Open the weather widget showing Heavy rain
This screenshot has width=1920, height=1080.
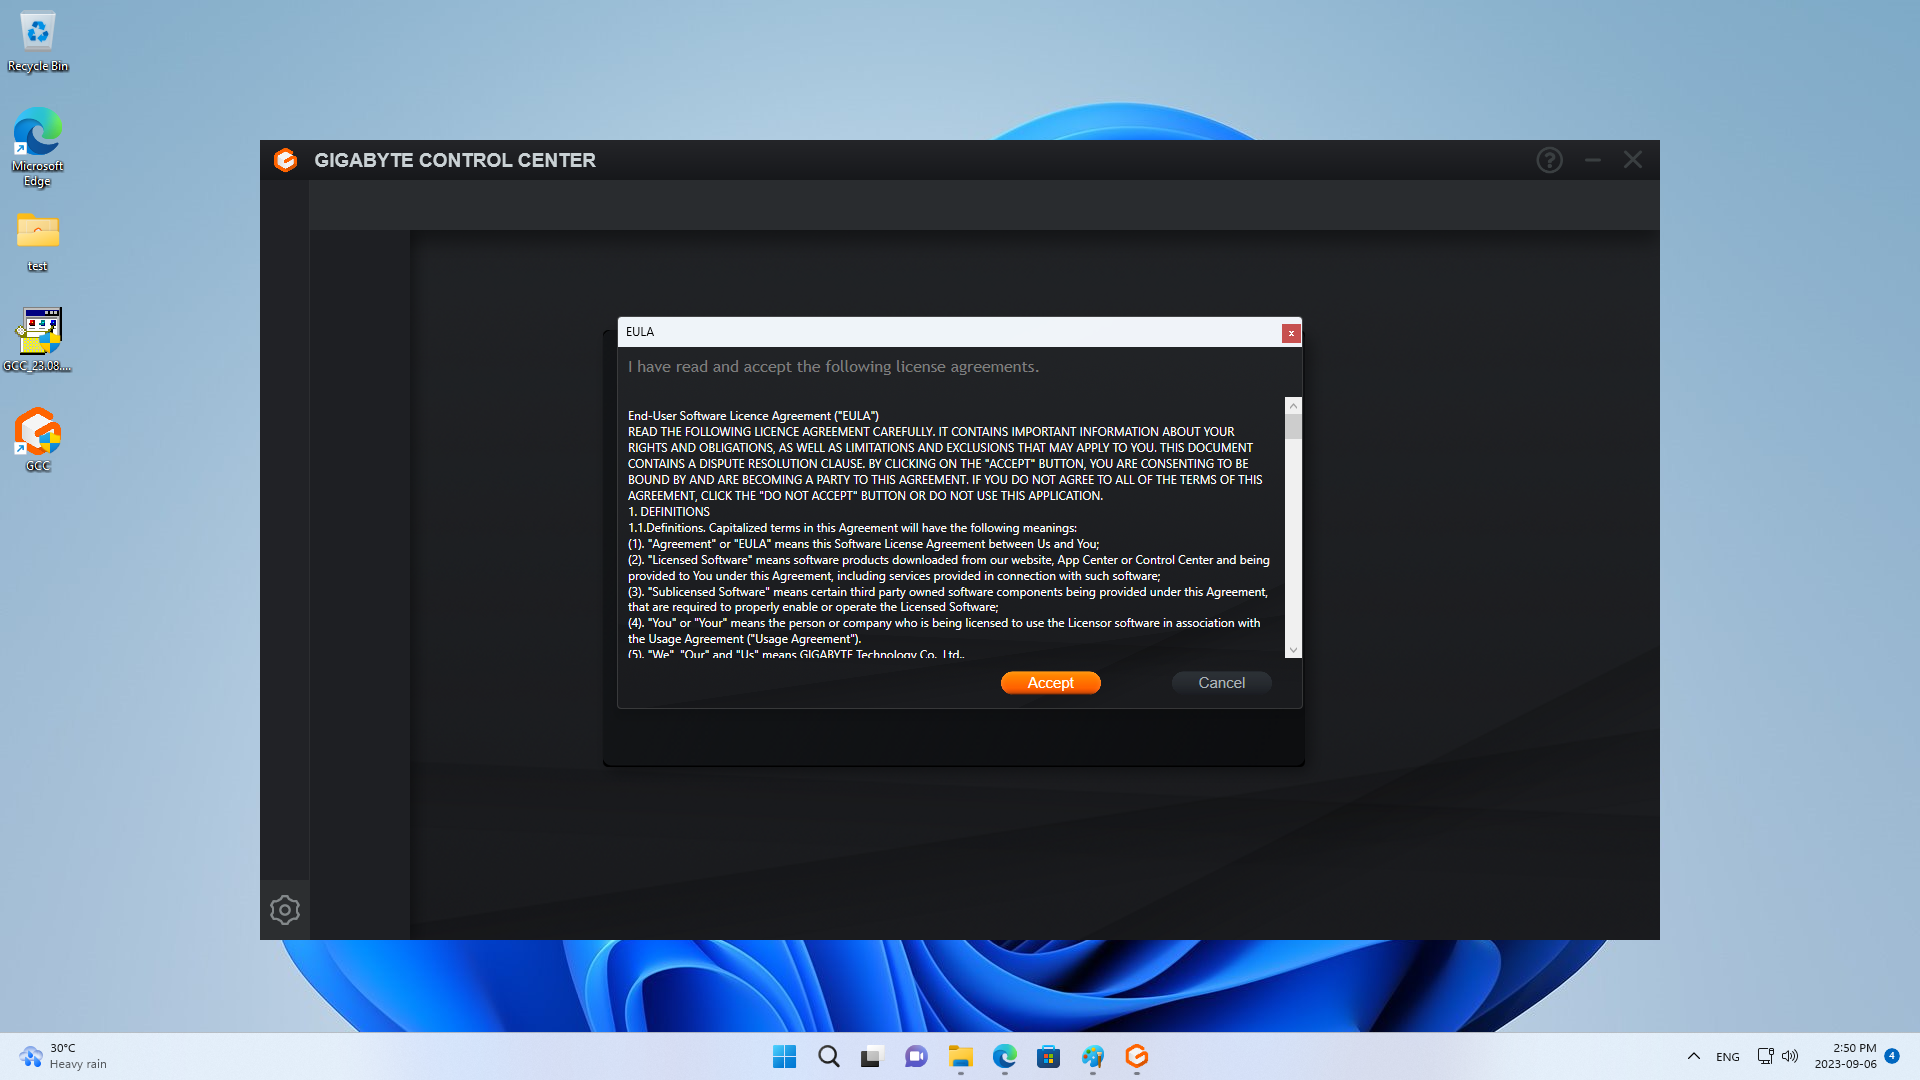point(62,1057)
